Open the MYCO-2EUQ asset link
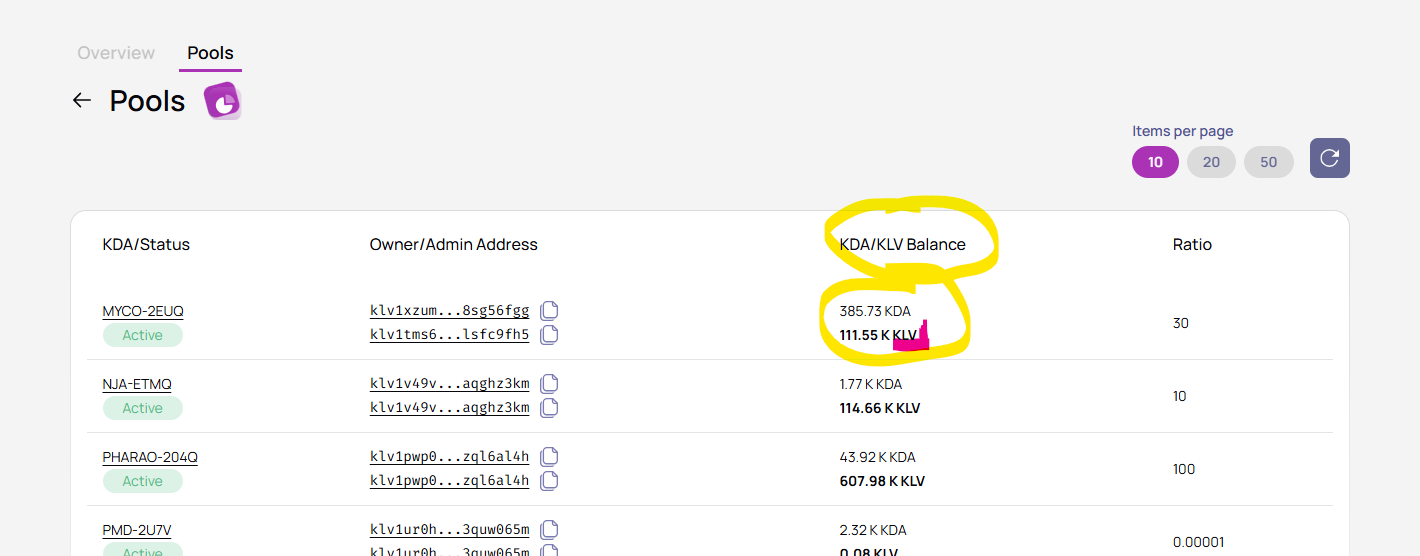Screen dimensions: 1420x556 143,311
